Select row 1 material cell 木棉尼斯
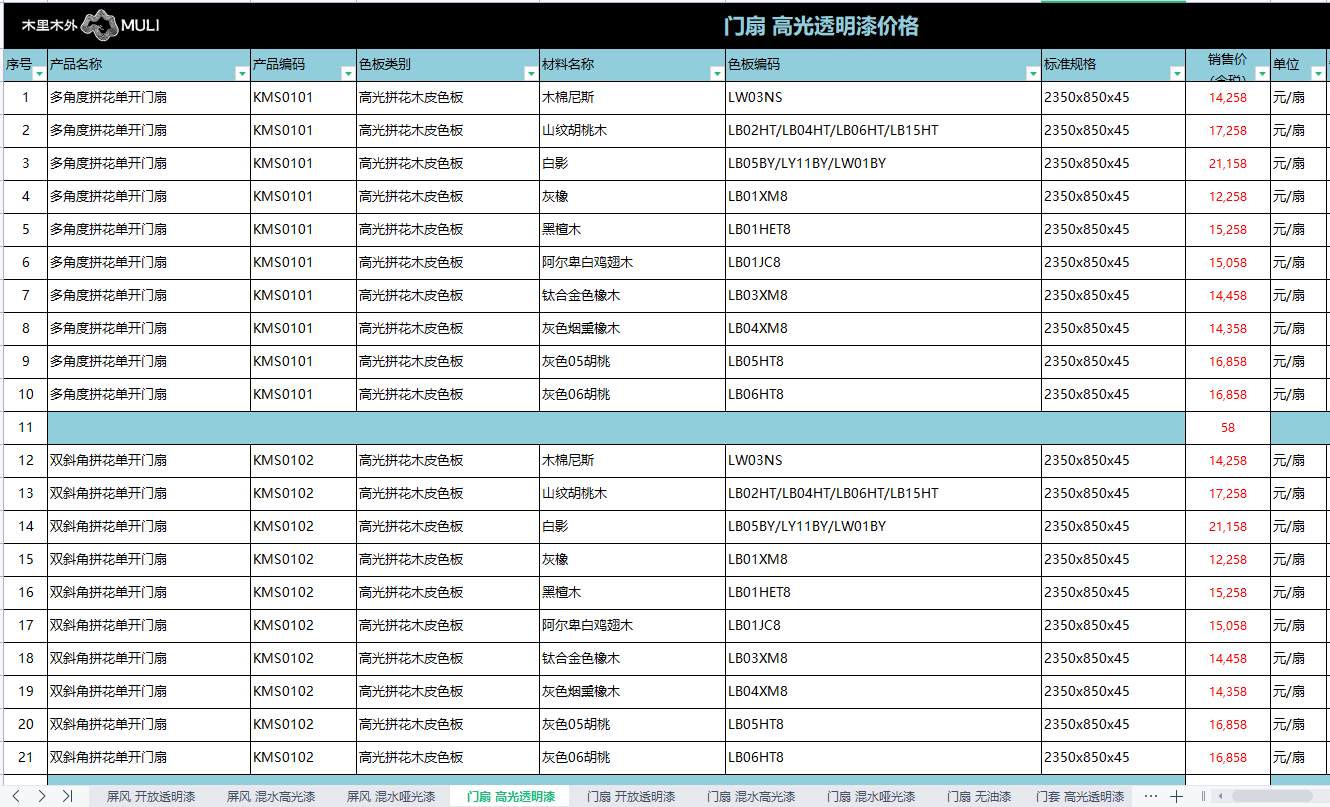1330x807 pixels. 632,98
